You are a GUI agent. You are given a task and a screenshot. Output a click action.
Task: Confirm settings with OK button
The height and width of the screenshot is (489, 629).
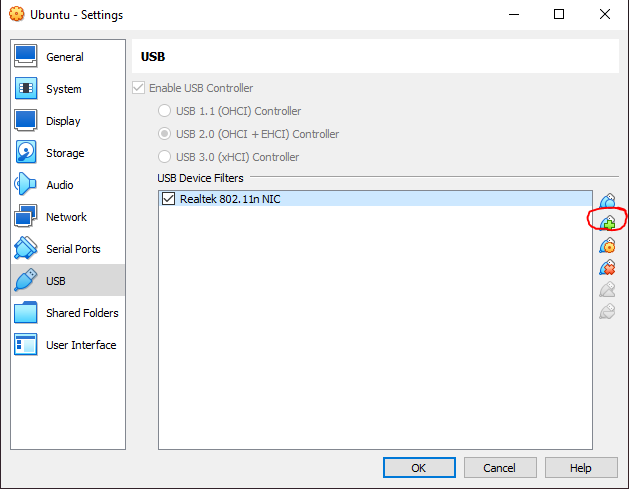coord(419,468)
